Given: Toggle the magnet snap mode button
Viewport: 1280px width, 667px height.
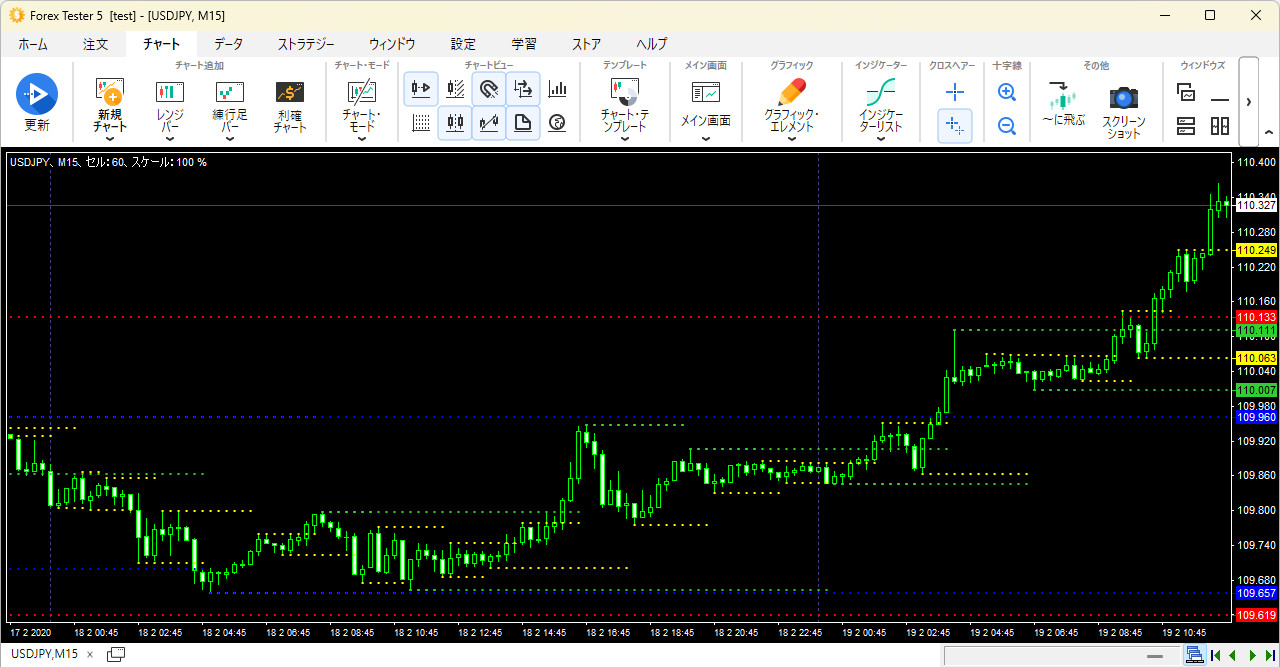Looking at the screenshot, I should click(x=489, y=89).
